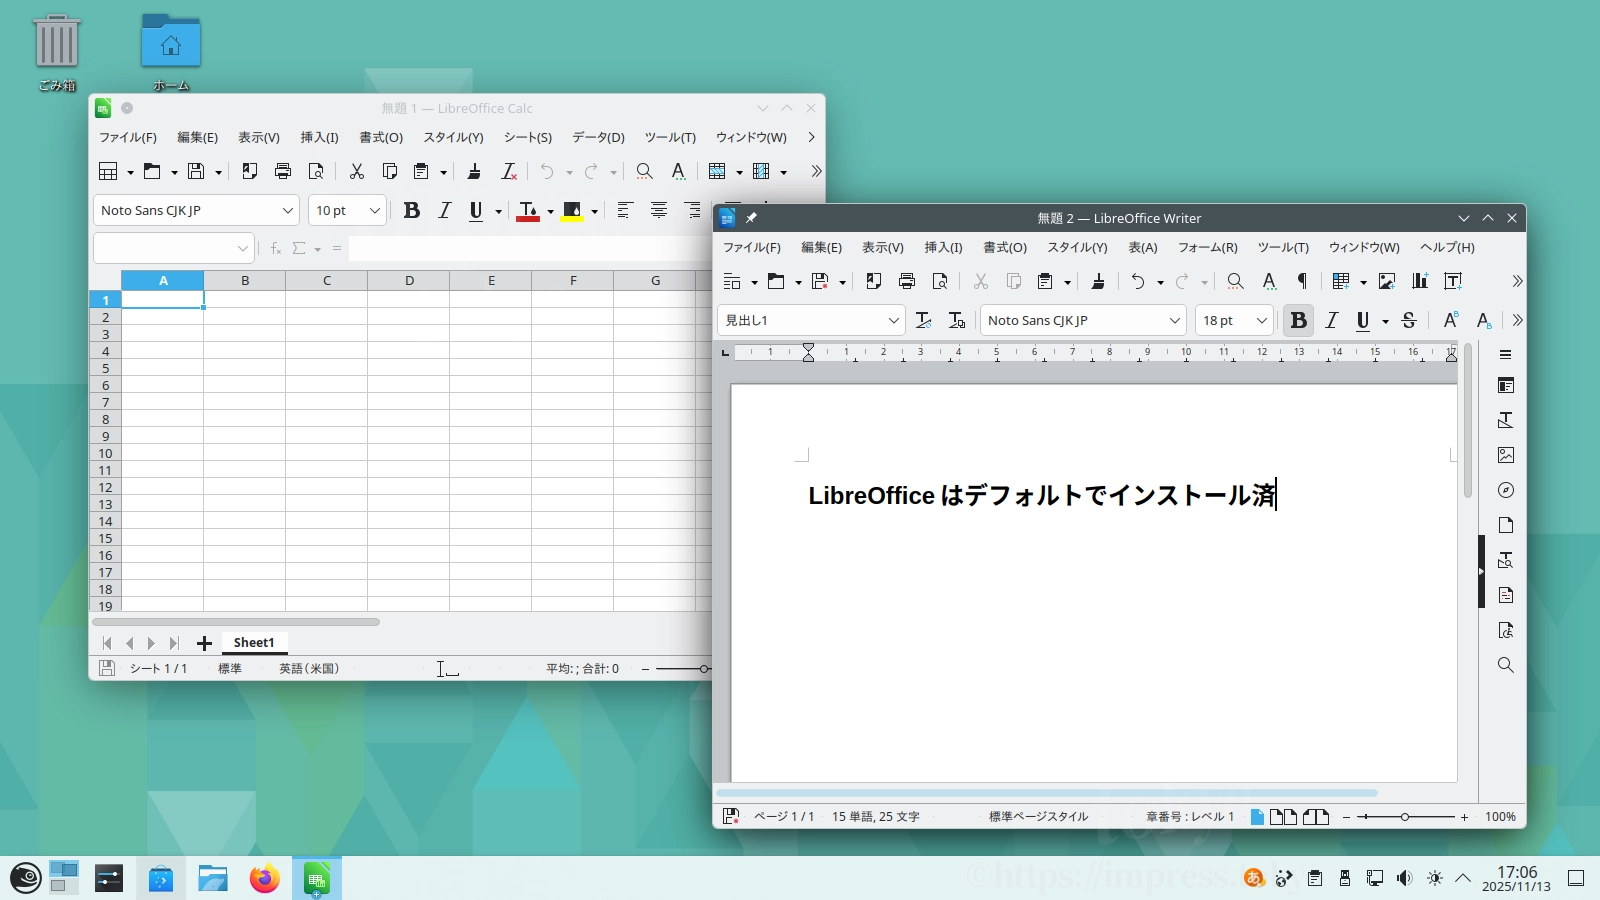Click Writer zoom slider handle
The width and height of the screenshot is (1600, 900).
1405,817
